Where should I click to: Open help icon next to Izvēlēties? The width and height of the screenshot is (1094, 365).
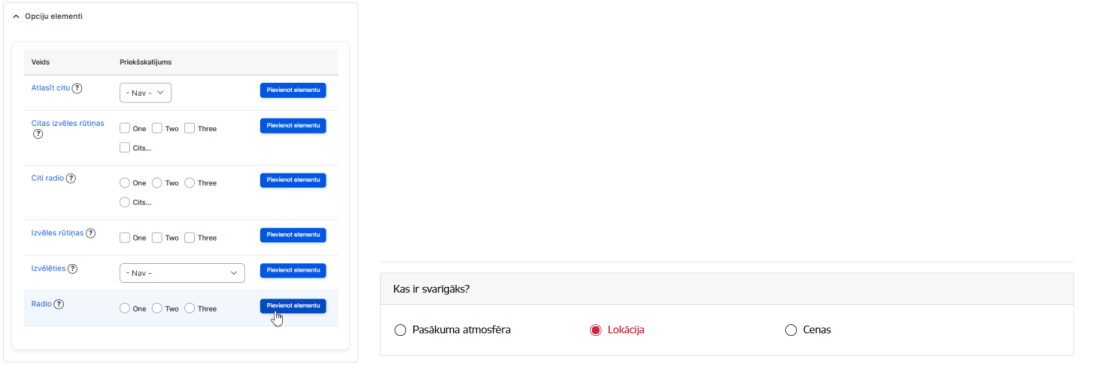[73, 269]
